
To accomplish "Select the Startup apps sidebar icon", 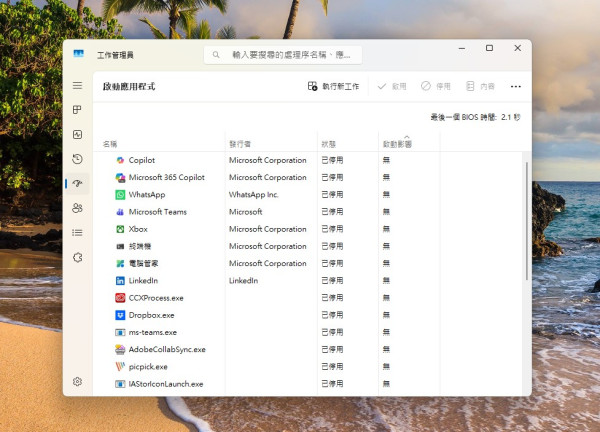I will (77, 183).
